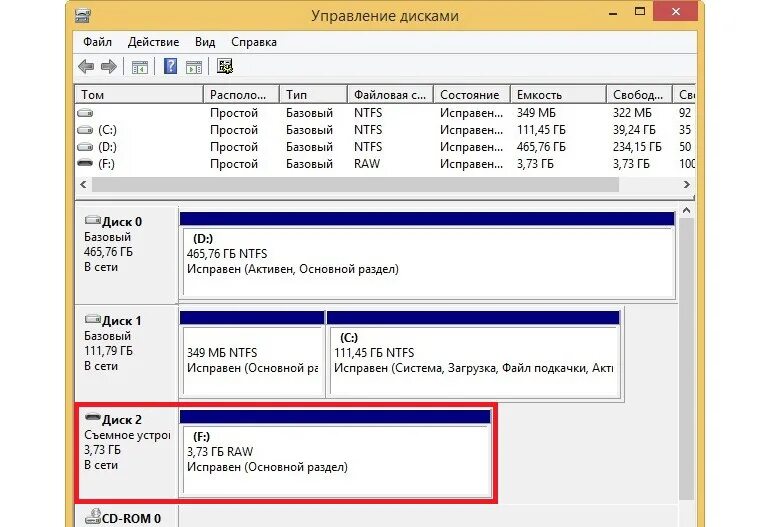Screen dimensions: 770x527
Task: Show console tree toolbar icon
Action: (x=140, y=67)
